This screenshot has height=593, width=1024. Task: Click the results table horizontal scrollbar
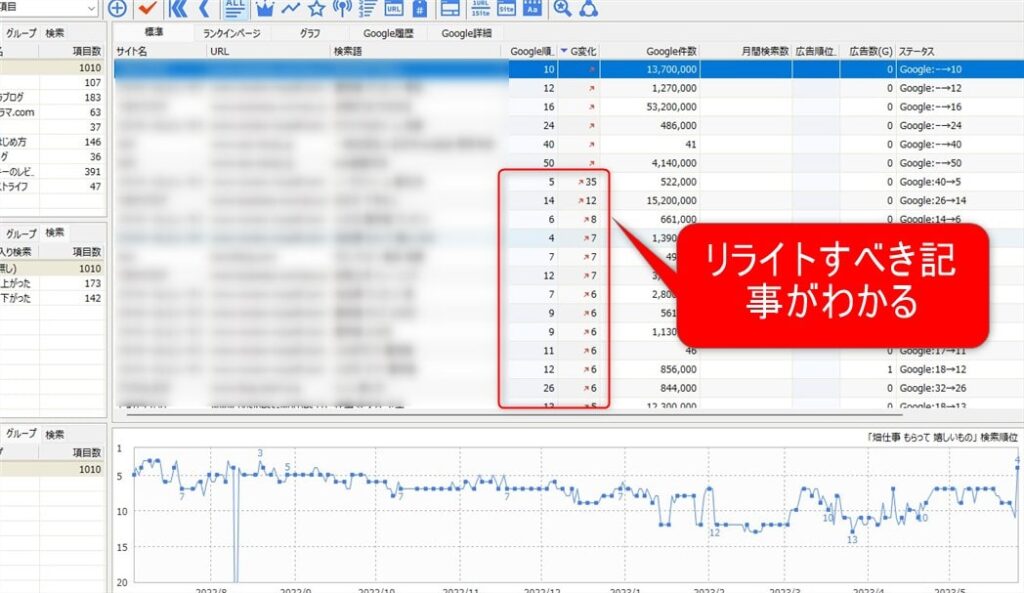click(514, 414)
